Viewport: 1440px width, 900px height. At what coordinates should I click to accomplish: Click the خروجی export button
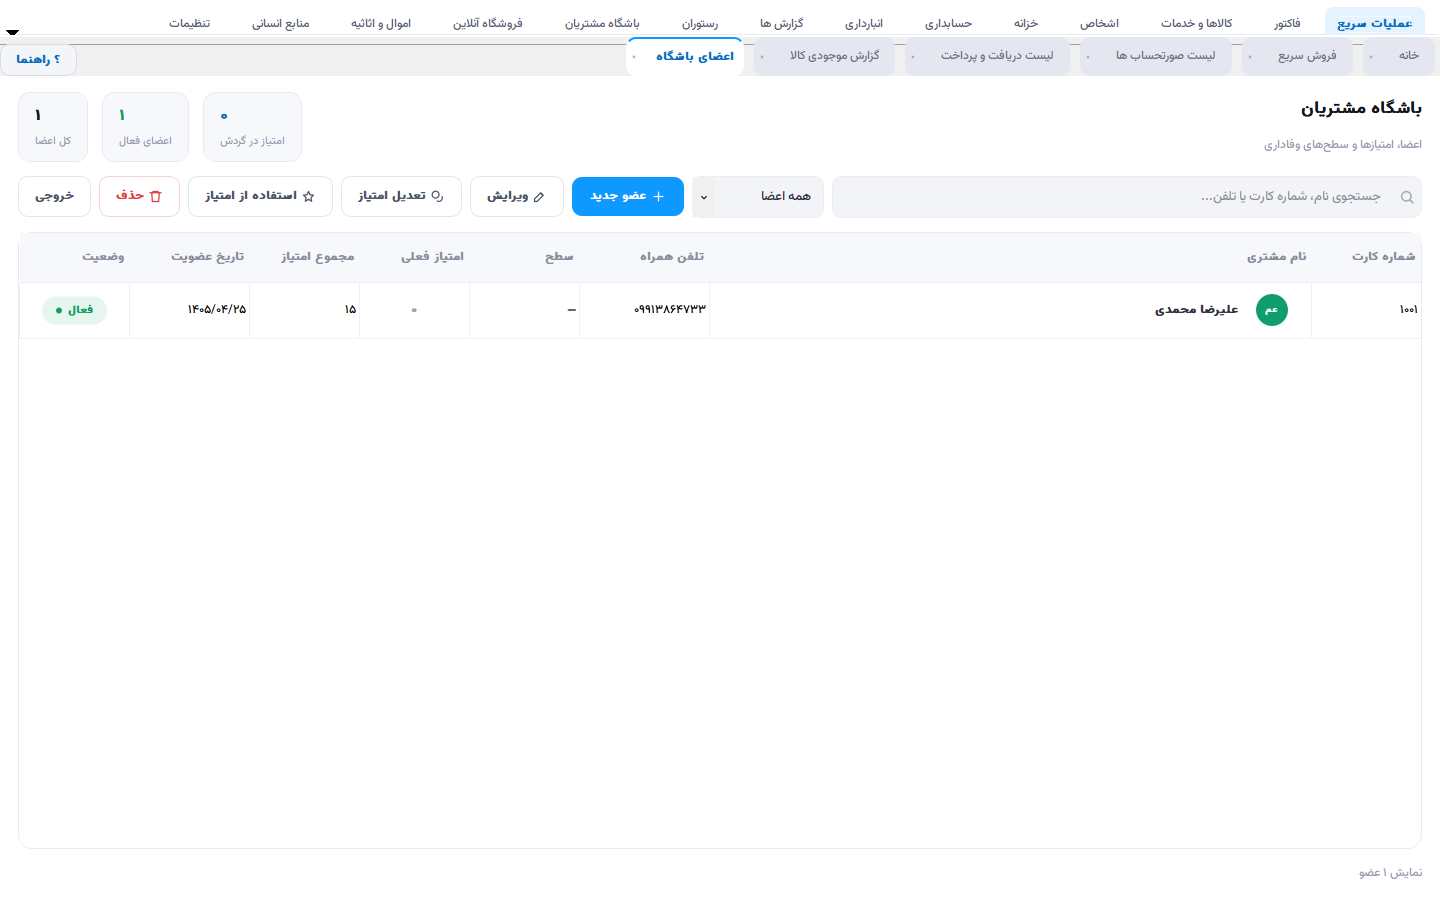tap(54, 197)
